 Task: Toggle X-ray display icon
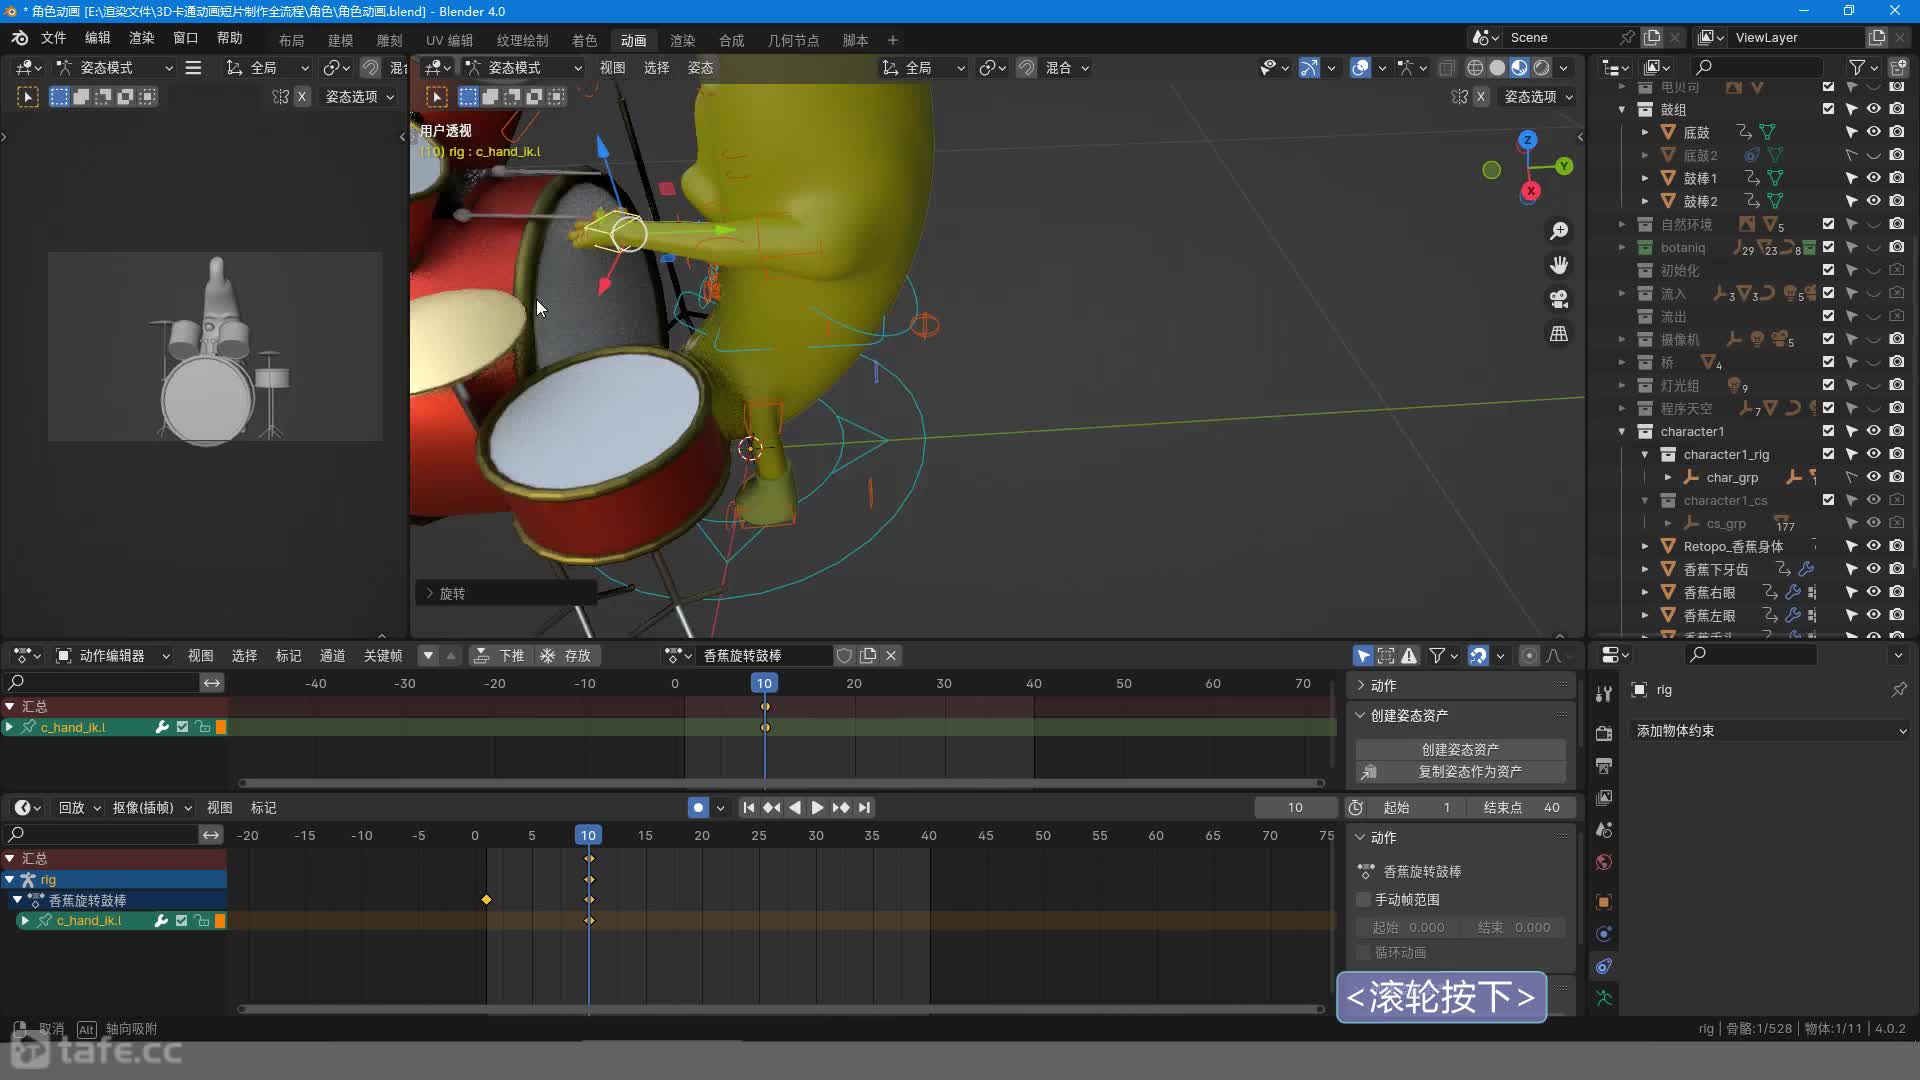tap(1446, 68)
